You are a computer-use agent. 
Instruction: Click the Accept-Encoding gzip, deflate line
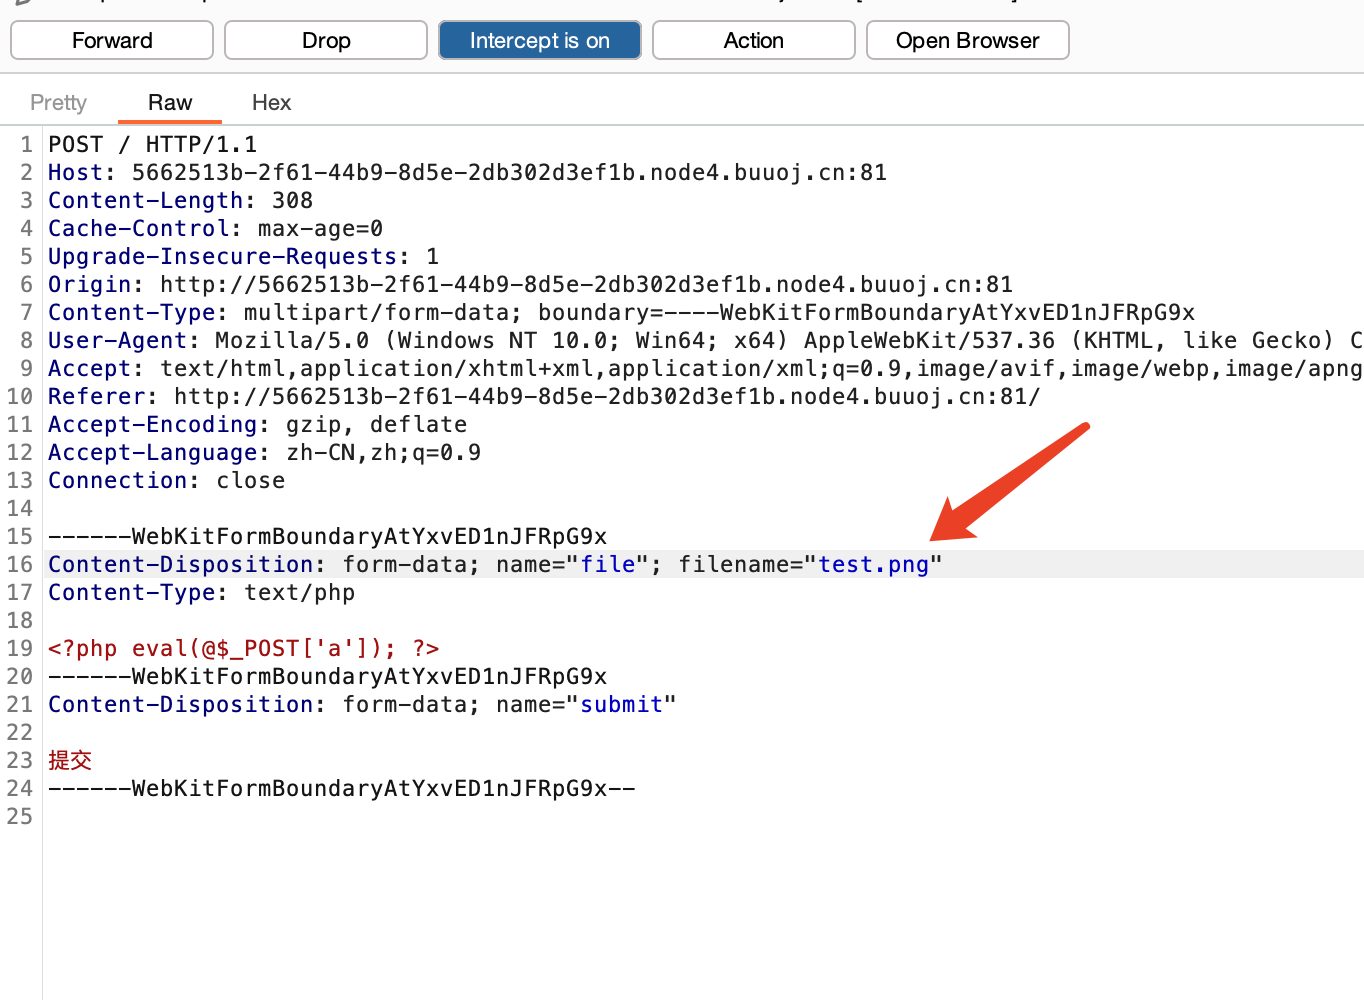tap(257, 424)
